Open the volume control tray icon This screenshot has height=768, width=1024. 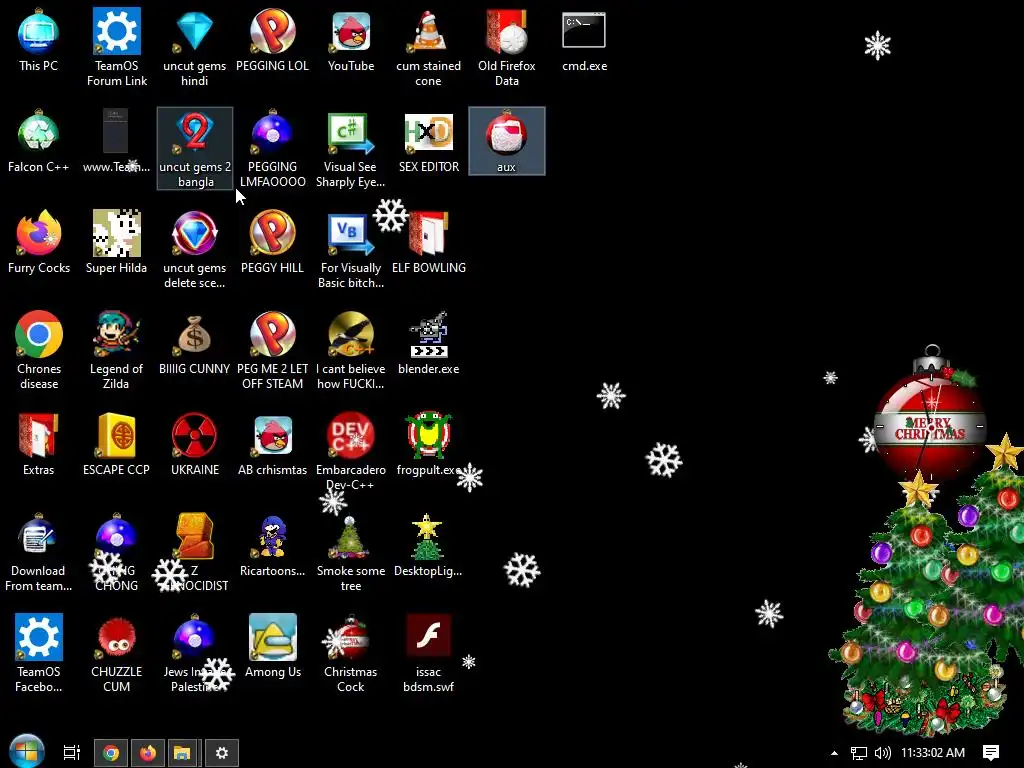[x=882, y=753]
